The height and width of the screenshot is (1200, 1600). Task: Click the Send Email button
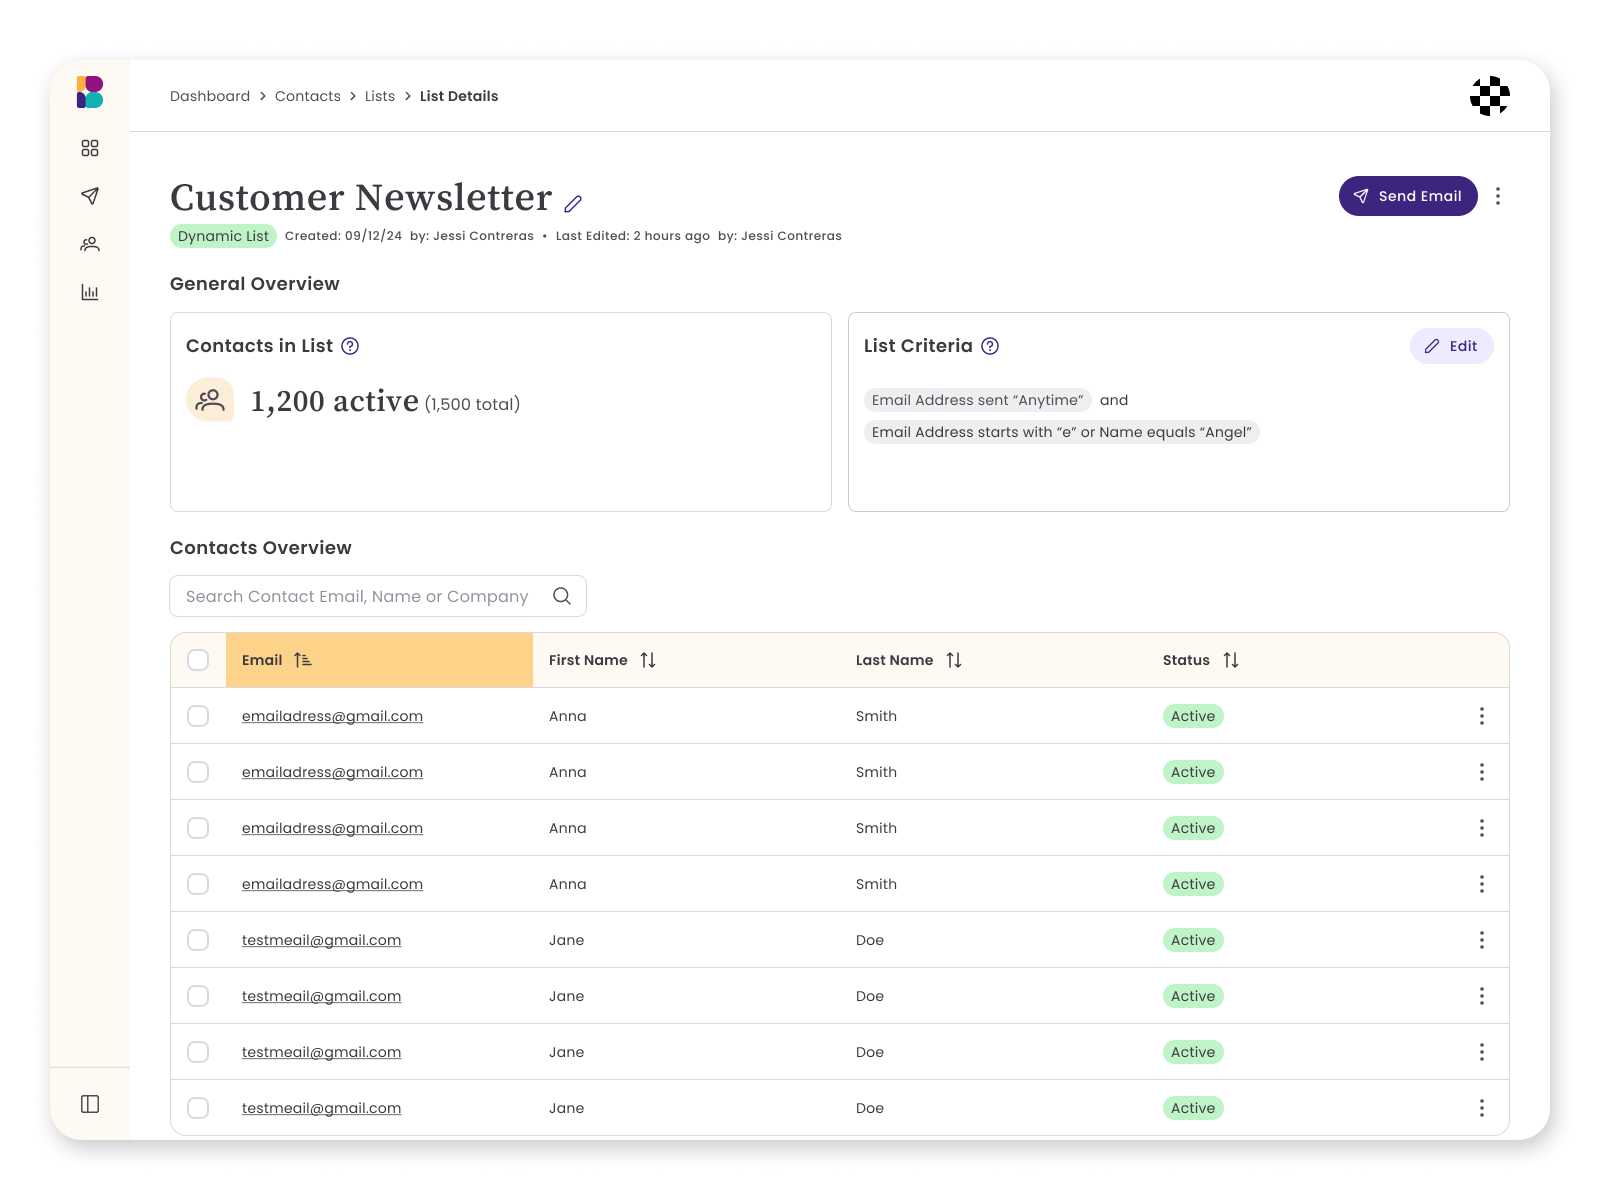(x=1408, y=196)
